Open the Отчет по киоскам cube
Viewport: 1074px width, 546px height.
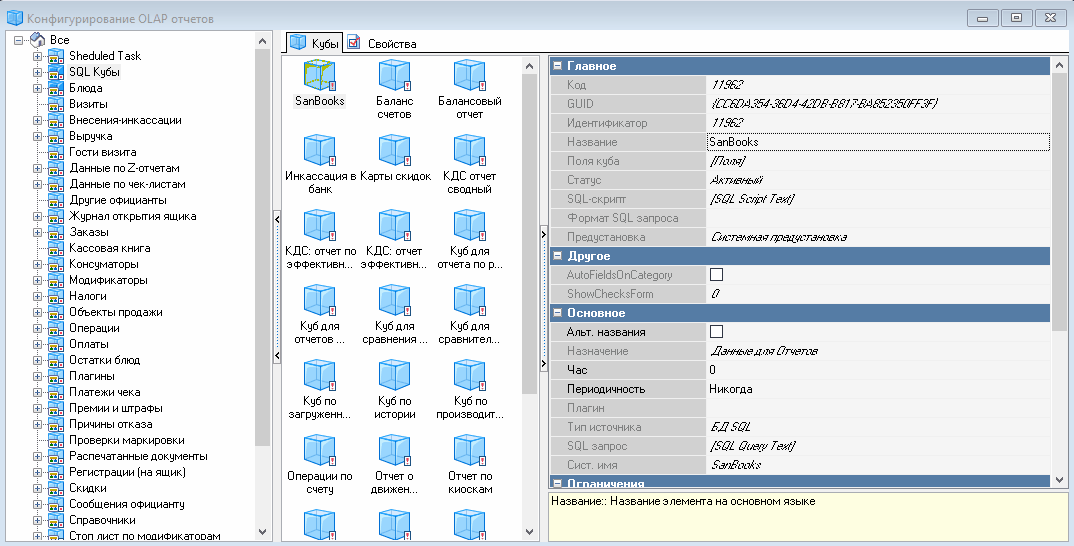tap(469, 451)
